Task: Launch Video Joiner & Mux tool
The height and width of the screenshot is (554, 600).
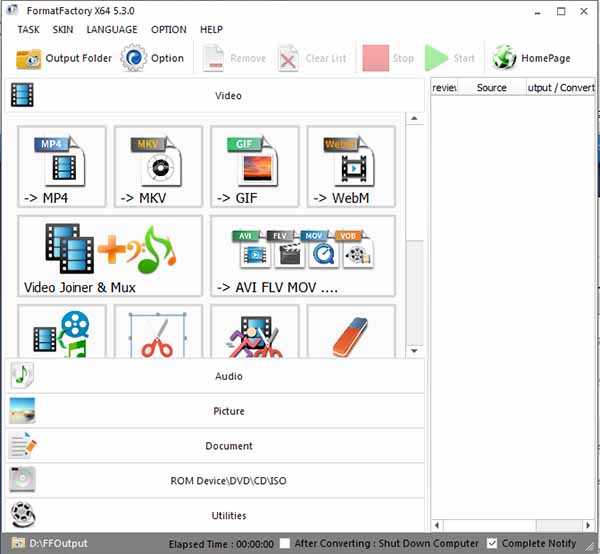Action: pos(110,256)
